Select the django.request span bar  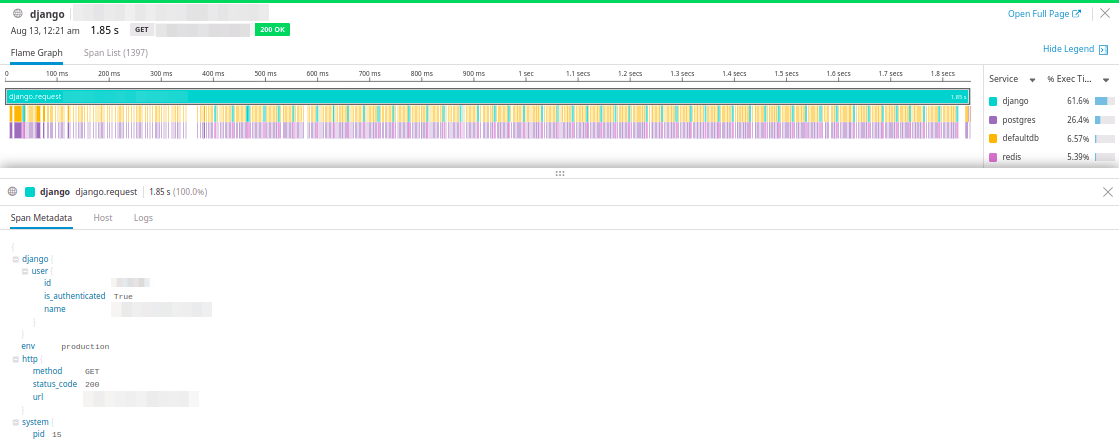point(487,96)
